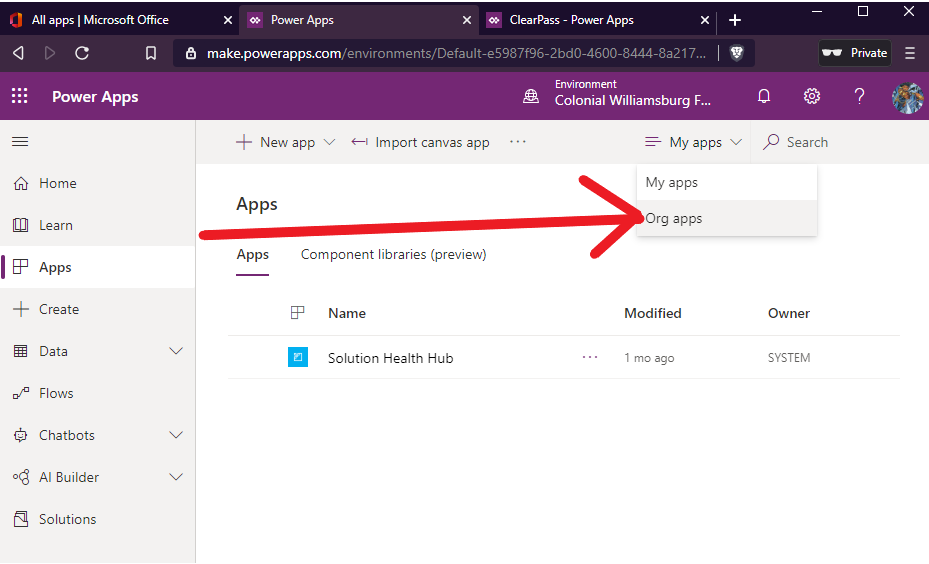929x564 pixels.
Task: Open the browser main menu
Action: point(910,53)
